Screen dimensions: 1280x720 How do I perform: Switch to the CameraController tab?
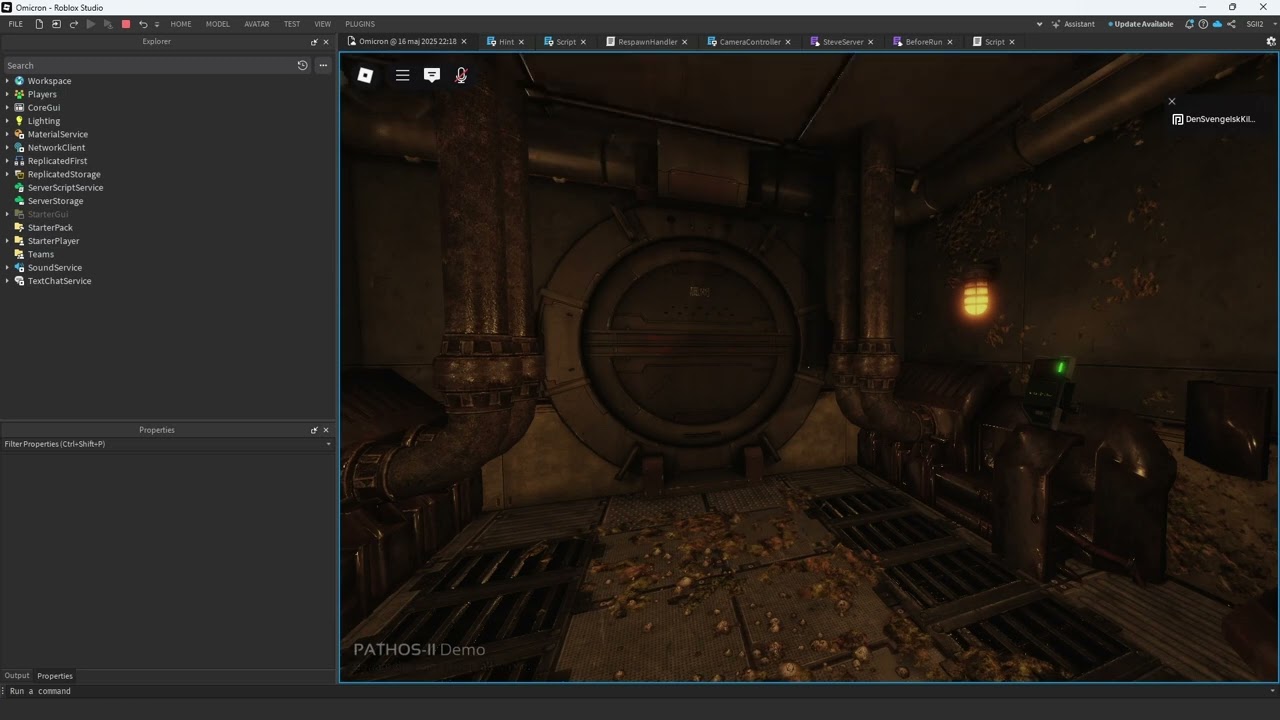click(x=750, y=42)
